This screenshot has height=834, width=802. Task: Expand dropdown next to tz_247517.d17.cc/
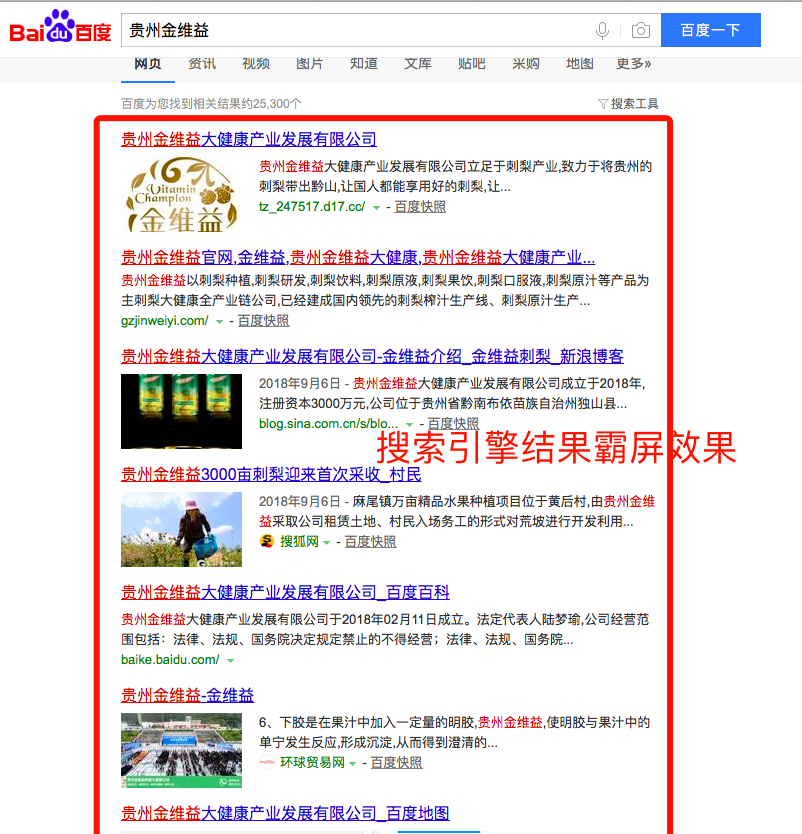(377, 207)
